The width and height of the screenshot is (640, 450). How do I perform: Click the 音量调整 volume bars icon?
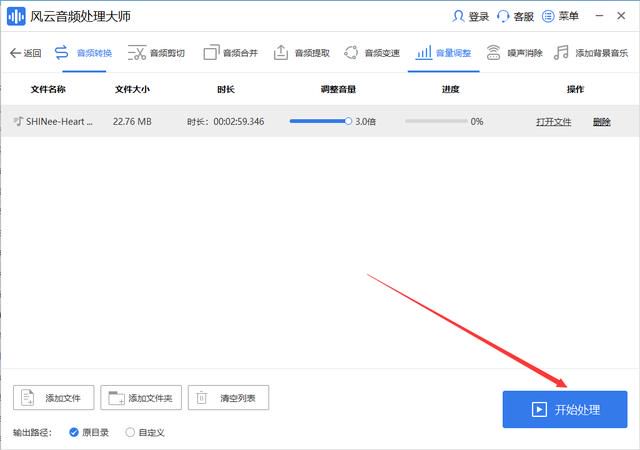pos(424,53)
